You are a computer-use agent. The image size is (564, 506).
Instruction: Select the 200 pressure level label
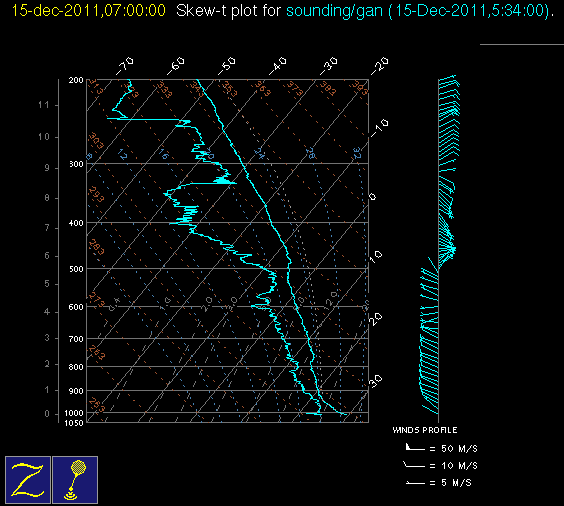76,80
